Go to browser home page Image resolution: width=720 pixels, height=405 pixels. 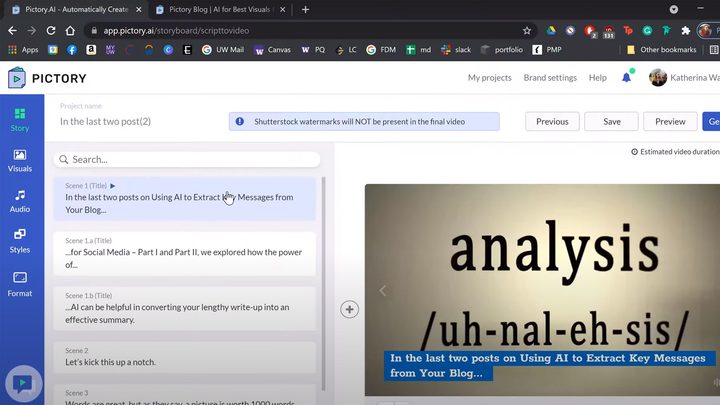[x=70, y=31]
